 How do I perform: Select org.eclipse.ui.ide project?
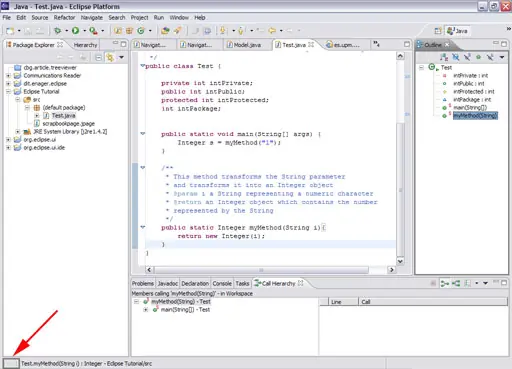pyautogui.click(x=44, y=148)
